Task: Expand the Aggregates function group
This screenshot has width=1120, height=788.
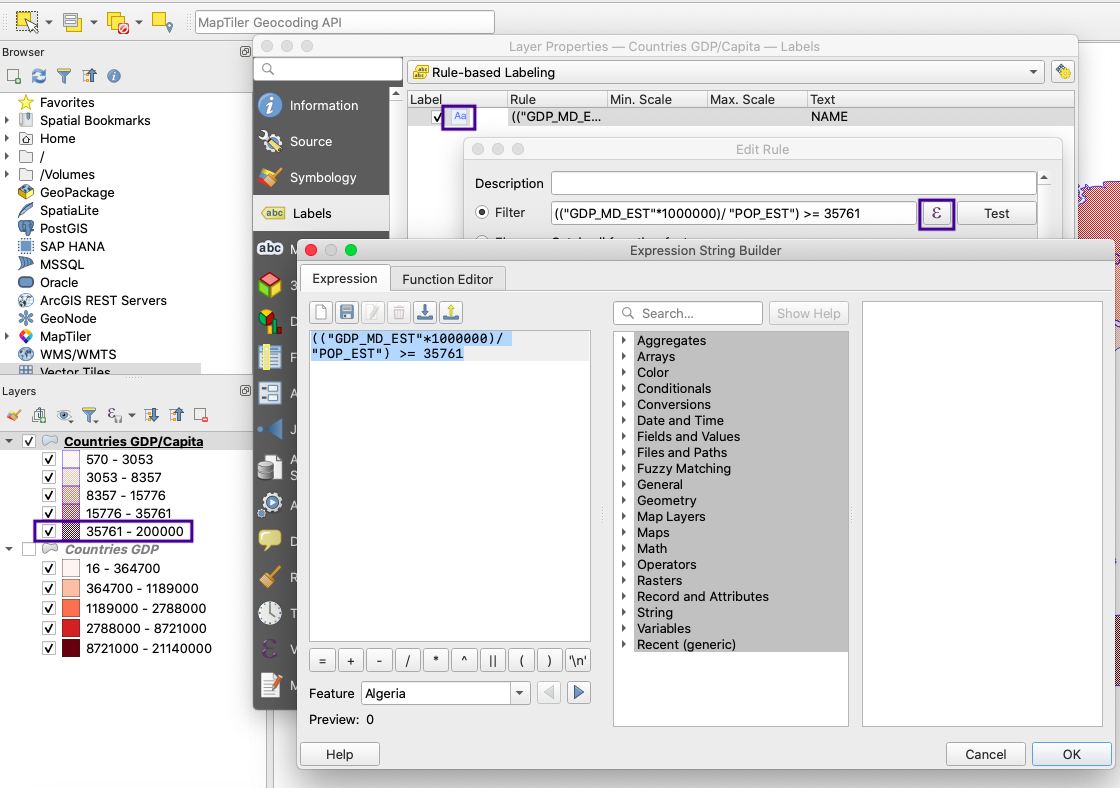Action: 624,341
